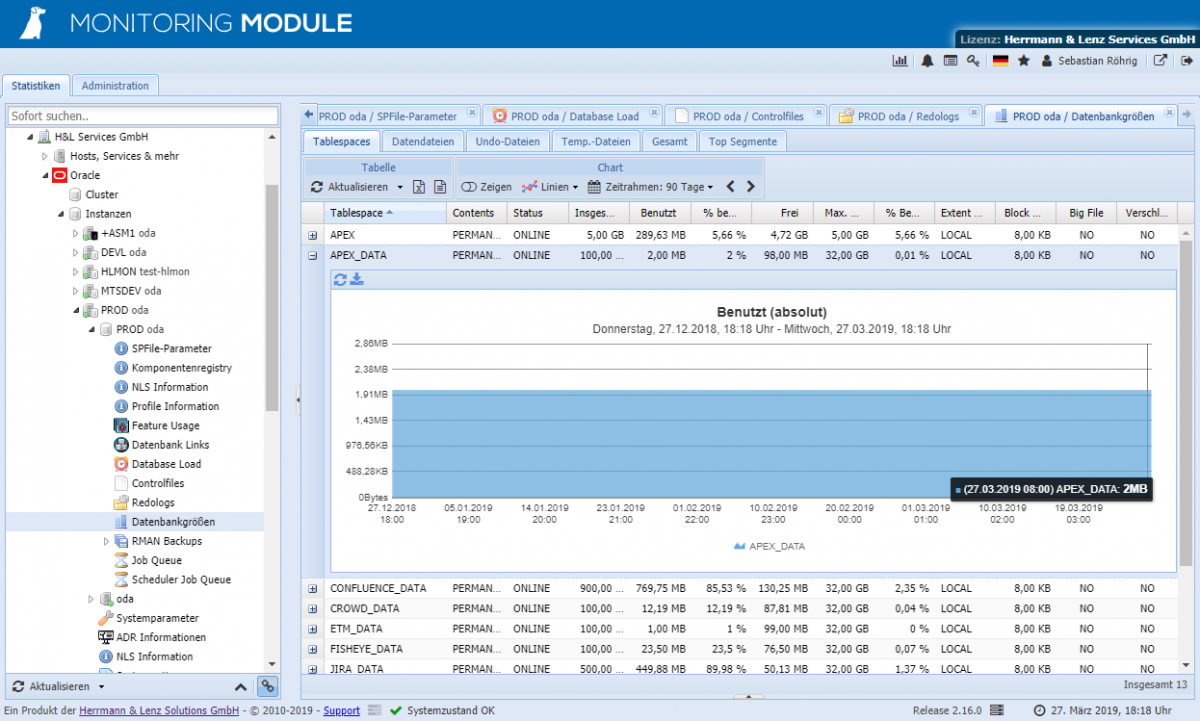
Task: Download the APEX_DATA chart image
Action: point(356,281)
